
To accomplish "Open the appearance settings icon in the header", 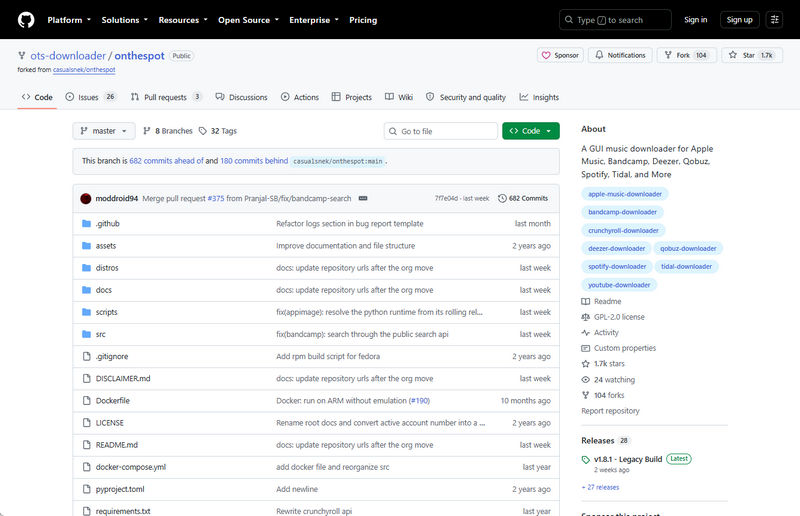I will (x=774, y=20).
